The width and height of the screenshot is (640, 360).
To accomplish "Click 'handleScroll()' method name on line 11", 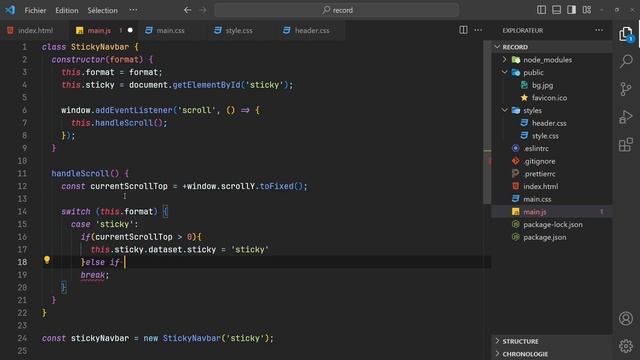I will point(85,173).
